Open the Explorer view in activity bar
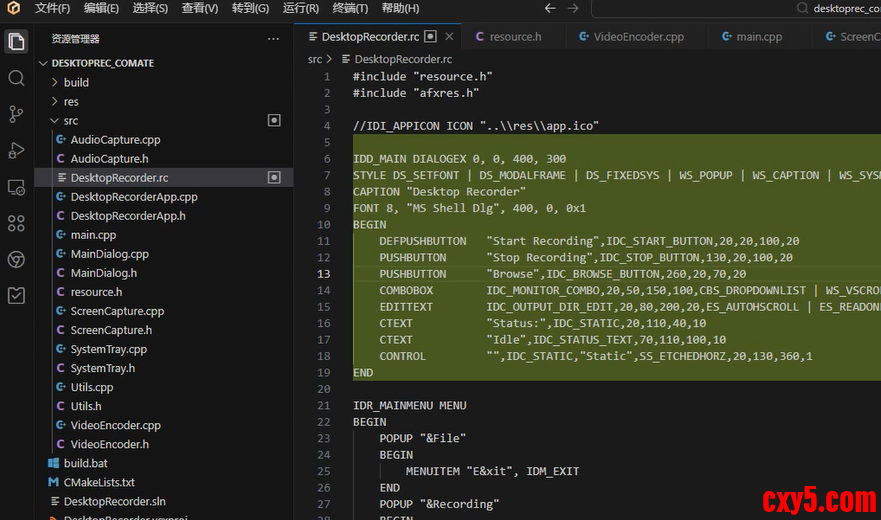 [16, 41]
